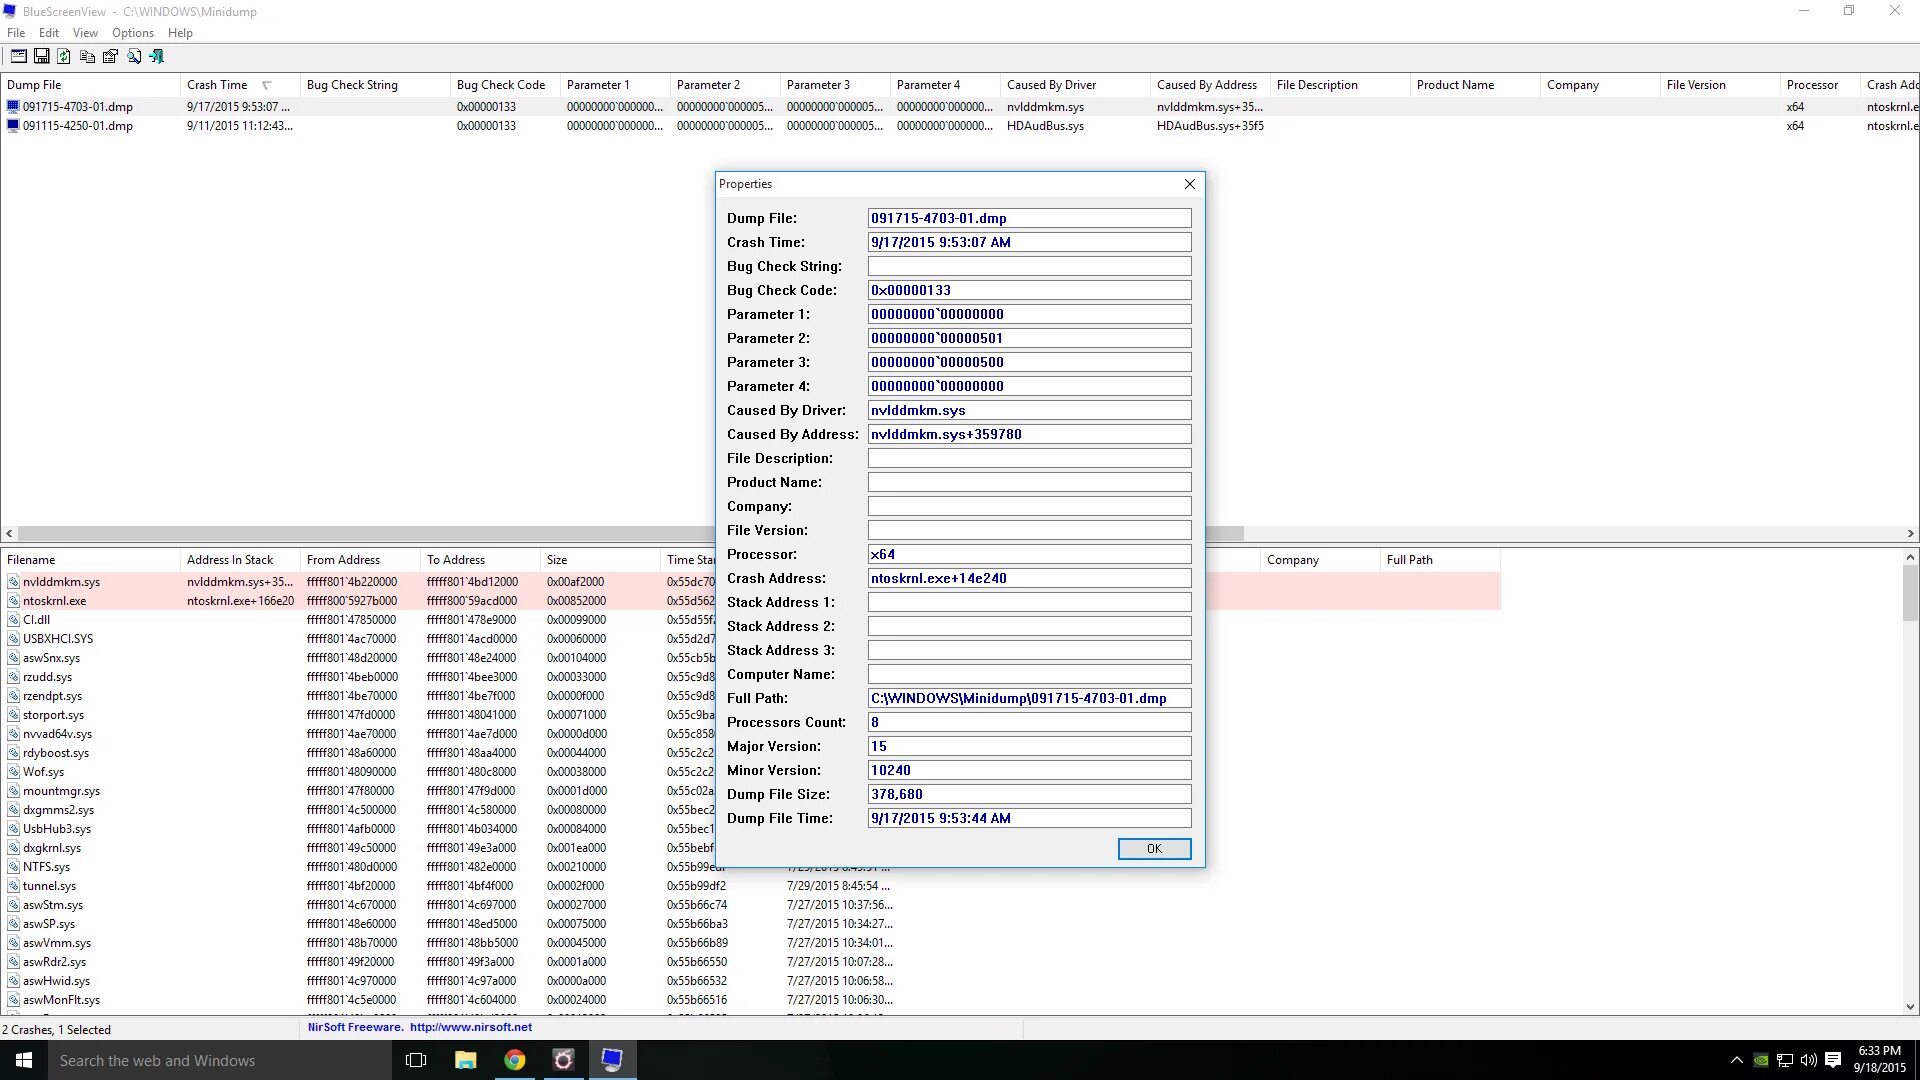This screenshot has width=1920, height=1080.
Task: Click the Processor column header to sort
Action: (x=1812, y=84)
